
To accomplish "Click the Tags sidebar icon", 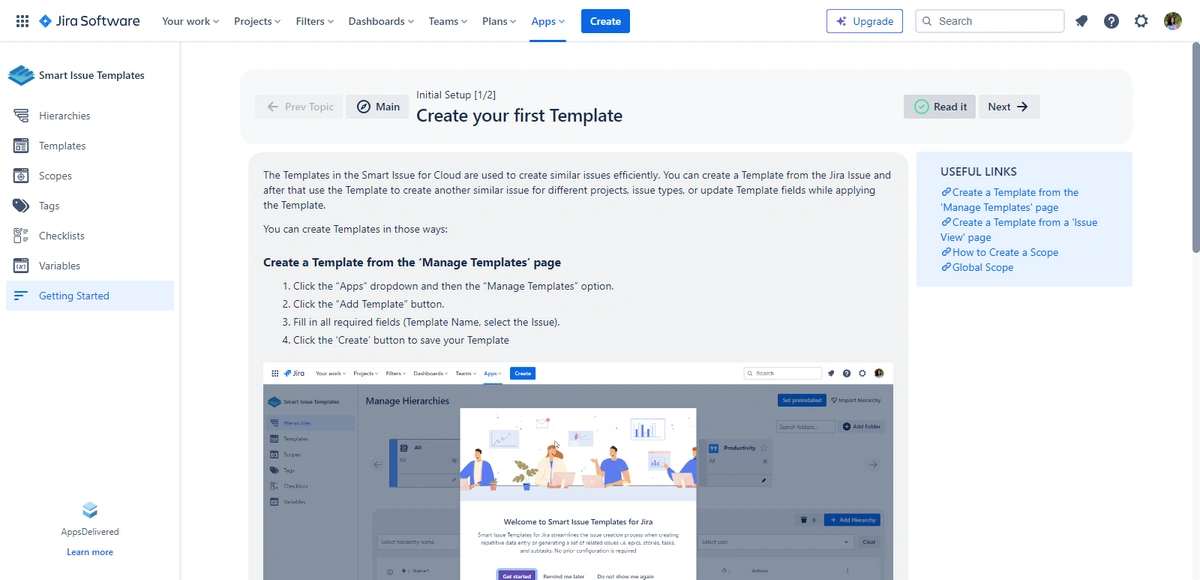I will tap(21, 206).
